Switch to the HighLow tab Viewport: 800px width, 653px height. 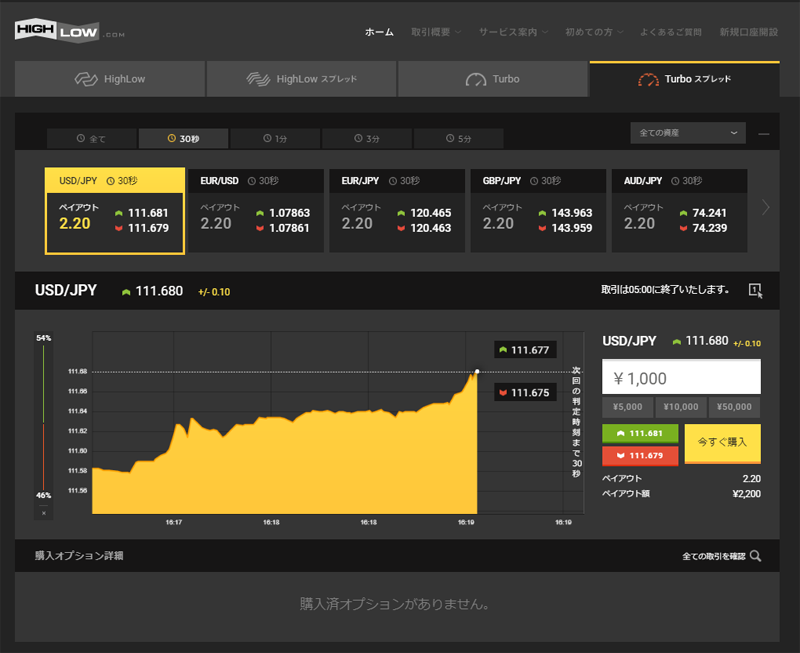point(110,79)
